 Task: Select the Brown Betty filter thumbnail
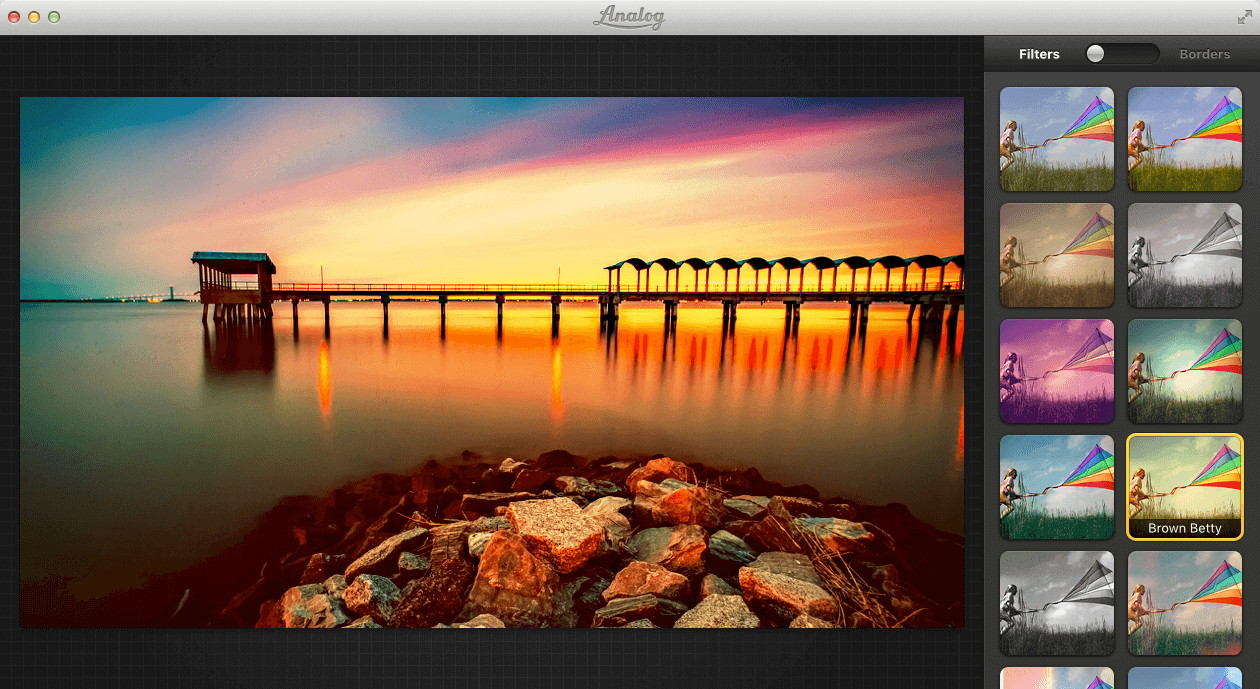(1185, 487)
